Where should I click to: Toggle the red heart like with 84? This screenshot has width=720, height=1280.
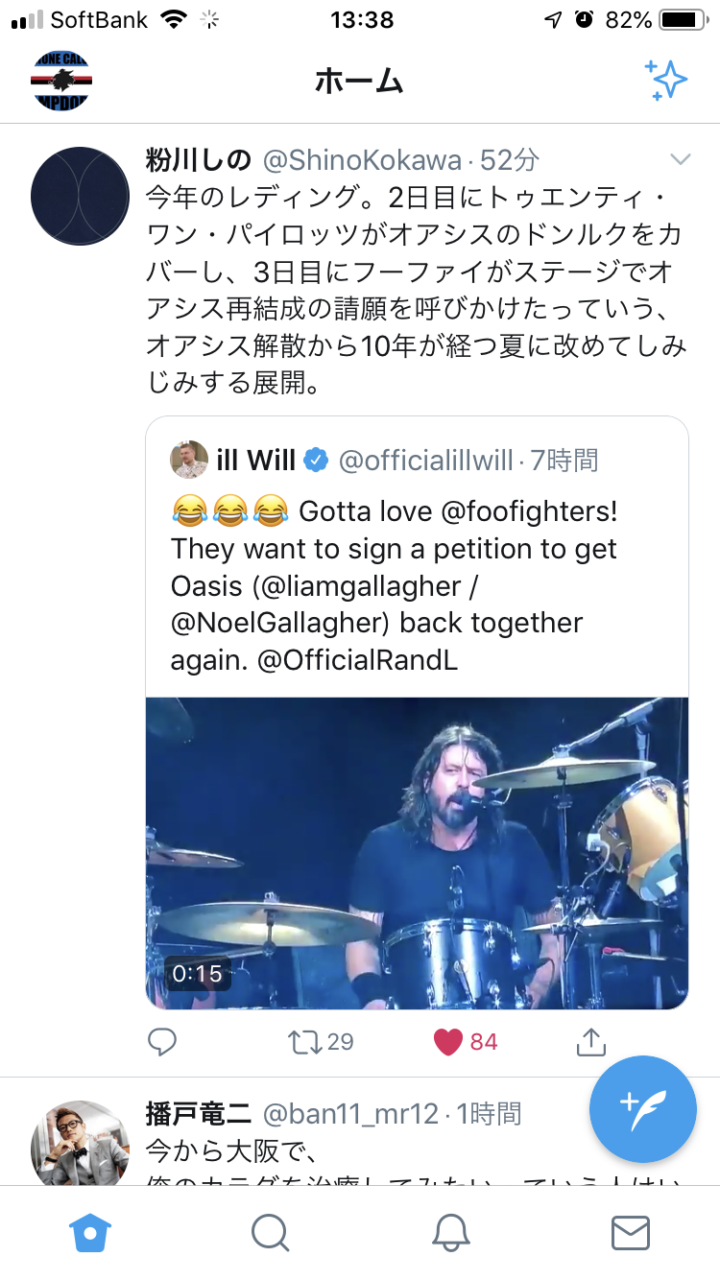pyautogui.click(x=466, y=1042)
